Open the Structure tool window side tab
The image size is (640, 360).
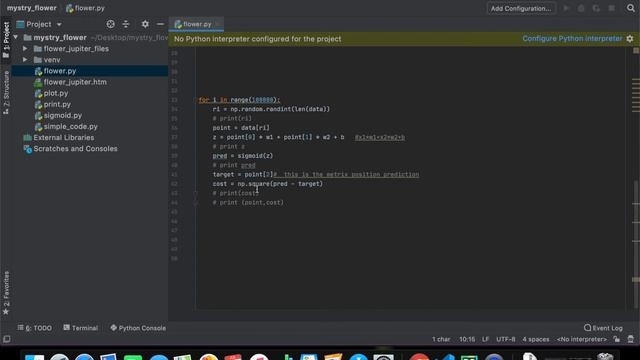pos(6,92)
